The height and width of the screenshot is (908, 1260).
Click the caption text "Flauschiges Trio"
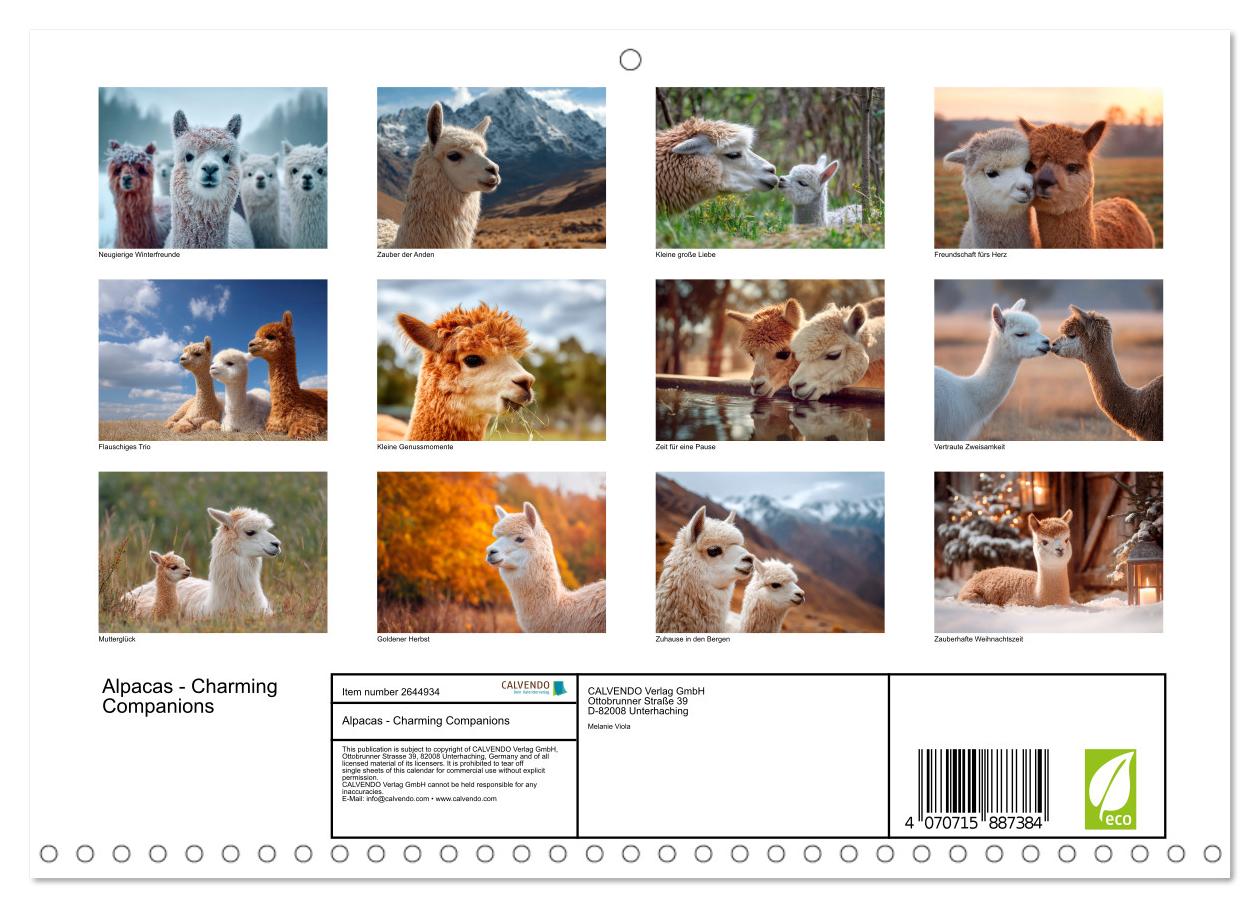click(125, 447)
